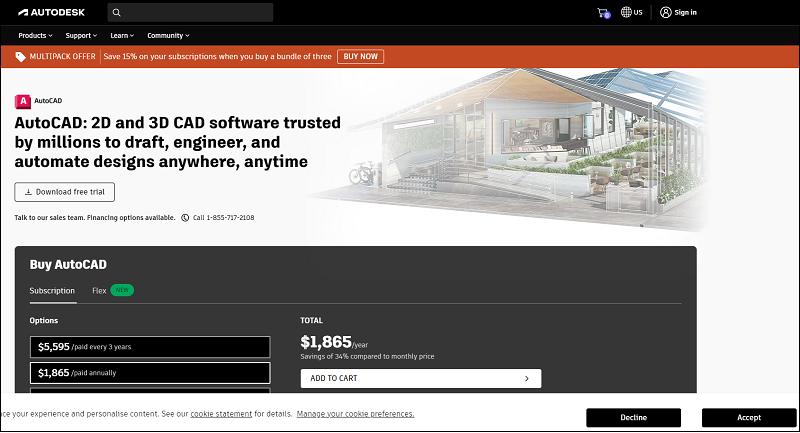
Task: Click the 'Buy AutoCAD' heading
Action: coord(68,265)
